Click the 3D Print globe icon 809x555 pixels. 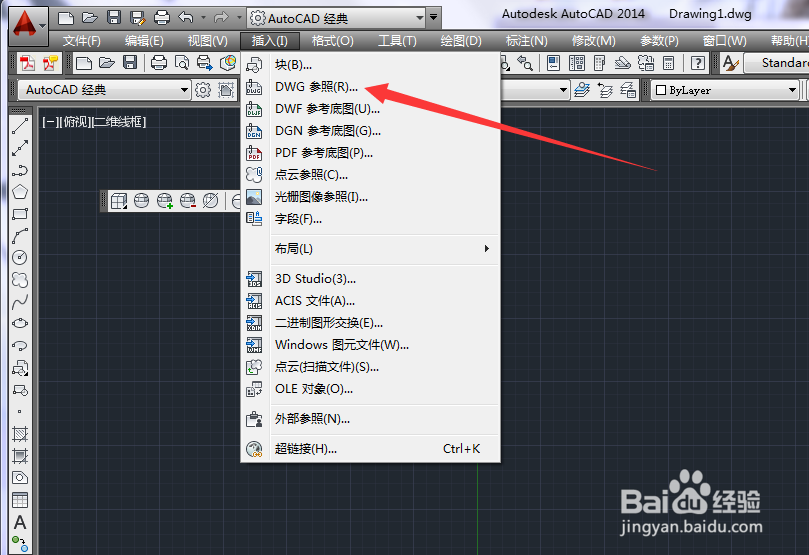pos(228,63)
